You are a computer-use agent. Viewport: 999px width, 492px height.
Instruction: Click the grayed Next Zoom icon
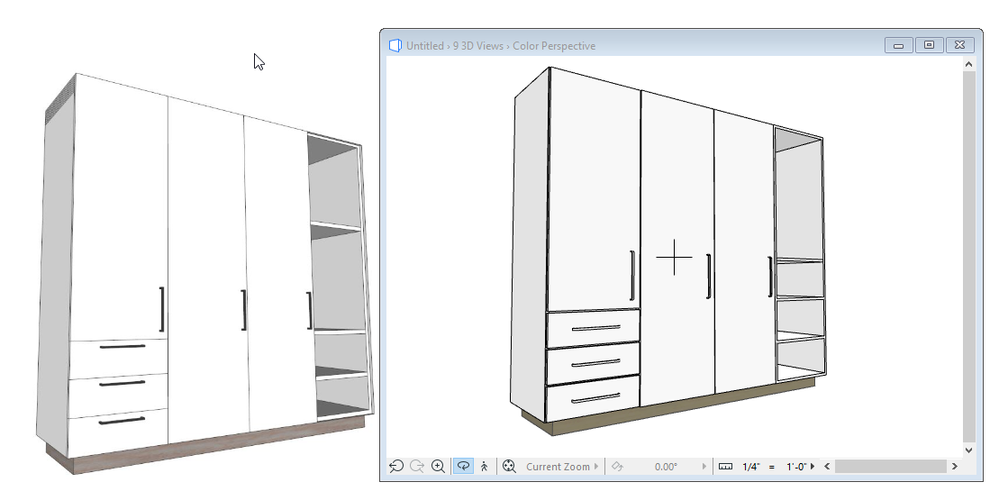(x=417, y=466)
